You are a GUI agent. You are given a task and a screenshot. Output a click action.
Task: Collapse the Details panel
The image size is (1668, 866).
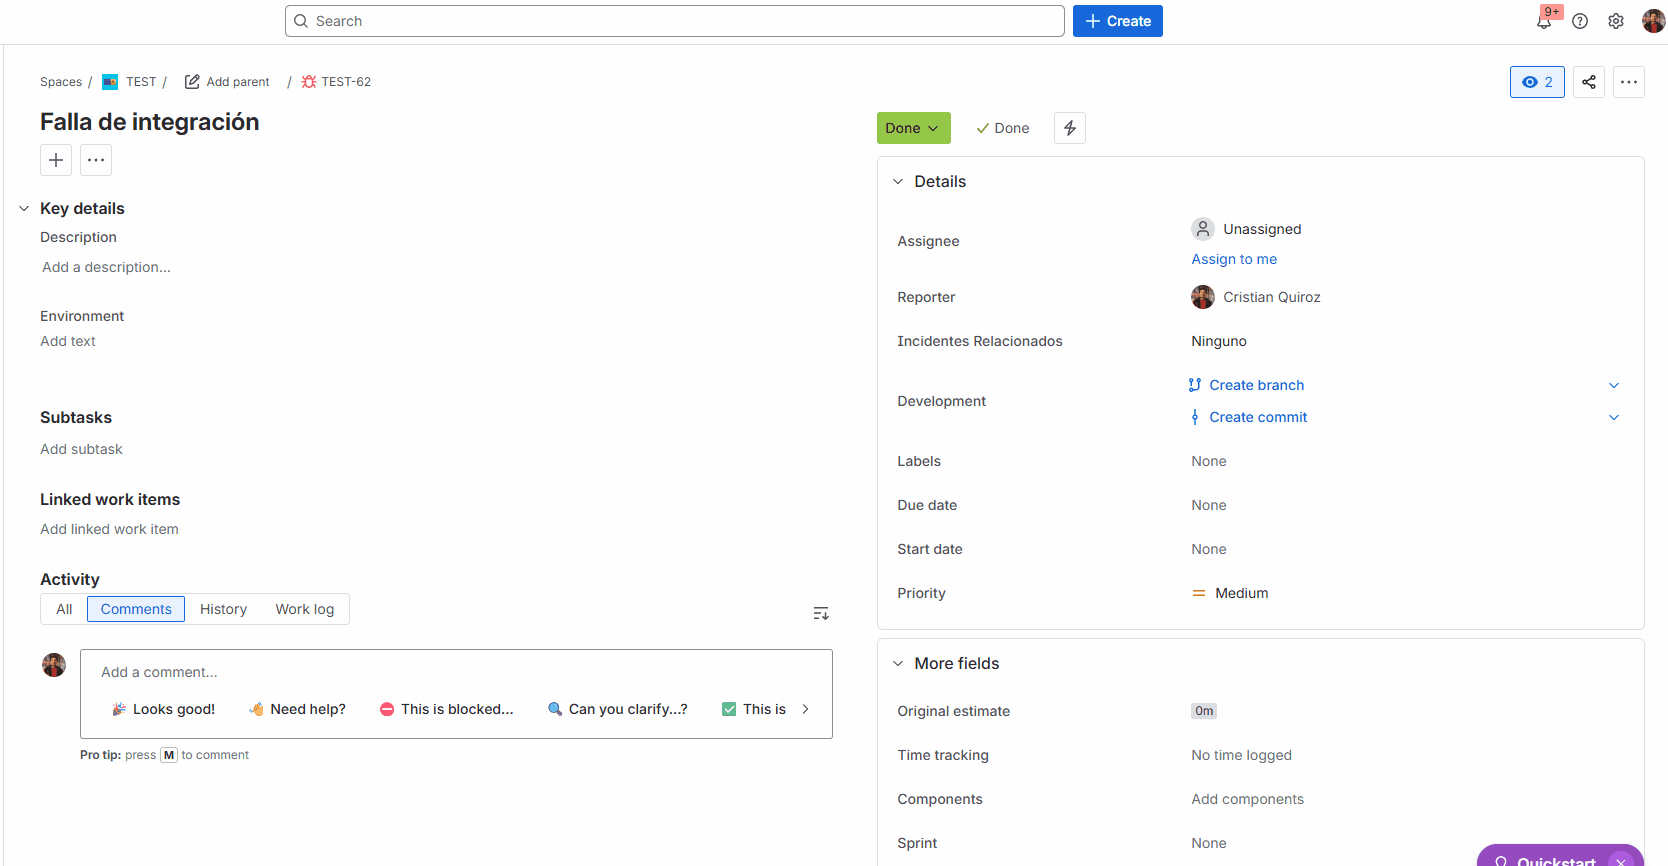(898, 182)
